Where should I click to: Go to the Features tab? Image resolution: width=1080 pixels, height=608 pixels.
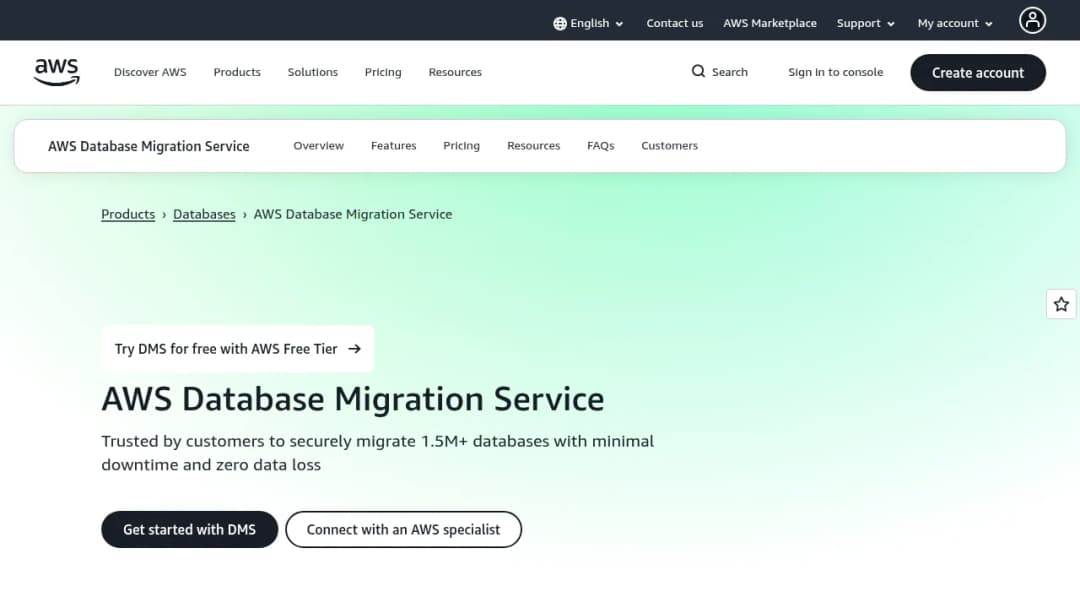(x=393, y=146)
